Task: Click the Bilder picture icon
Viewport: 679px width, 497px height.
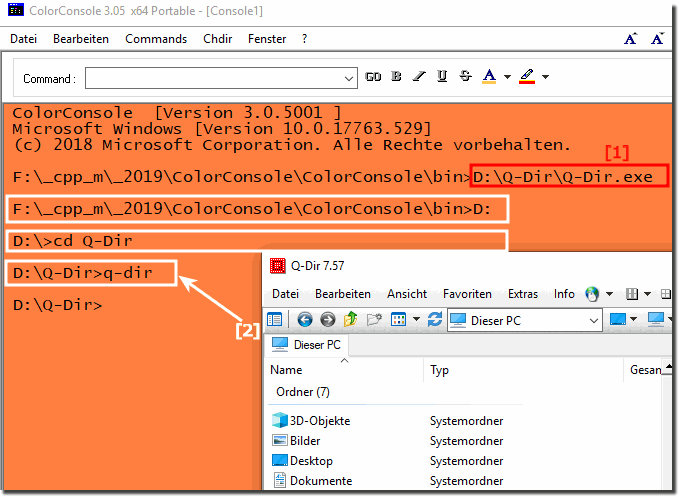Action: tap(280, 441)
